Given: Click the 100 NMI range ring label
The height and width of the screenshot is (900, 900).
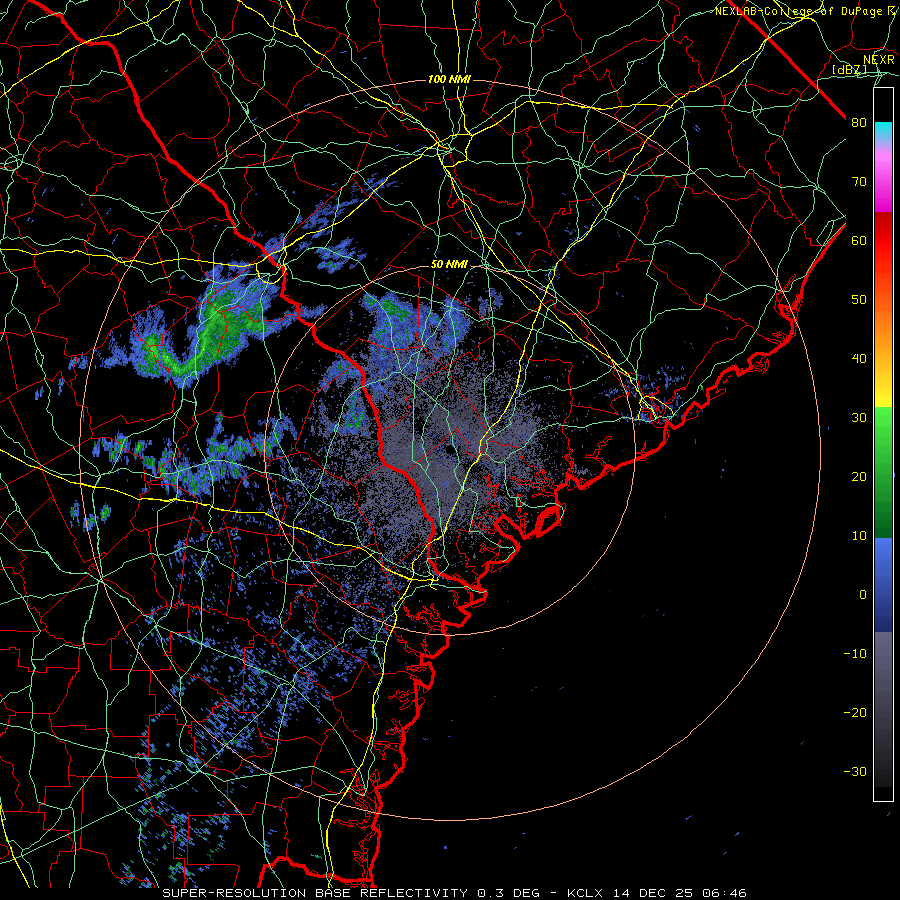Looking at the screenshot, I should (449, 79).
